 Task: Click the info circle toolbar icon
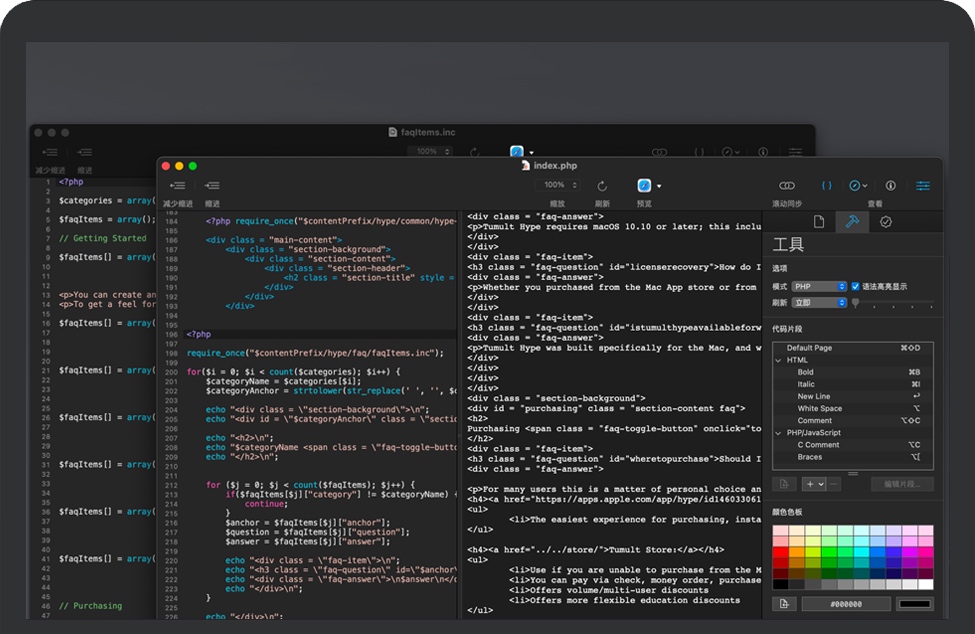coord(890,186)
